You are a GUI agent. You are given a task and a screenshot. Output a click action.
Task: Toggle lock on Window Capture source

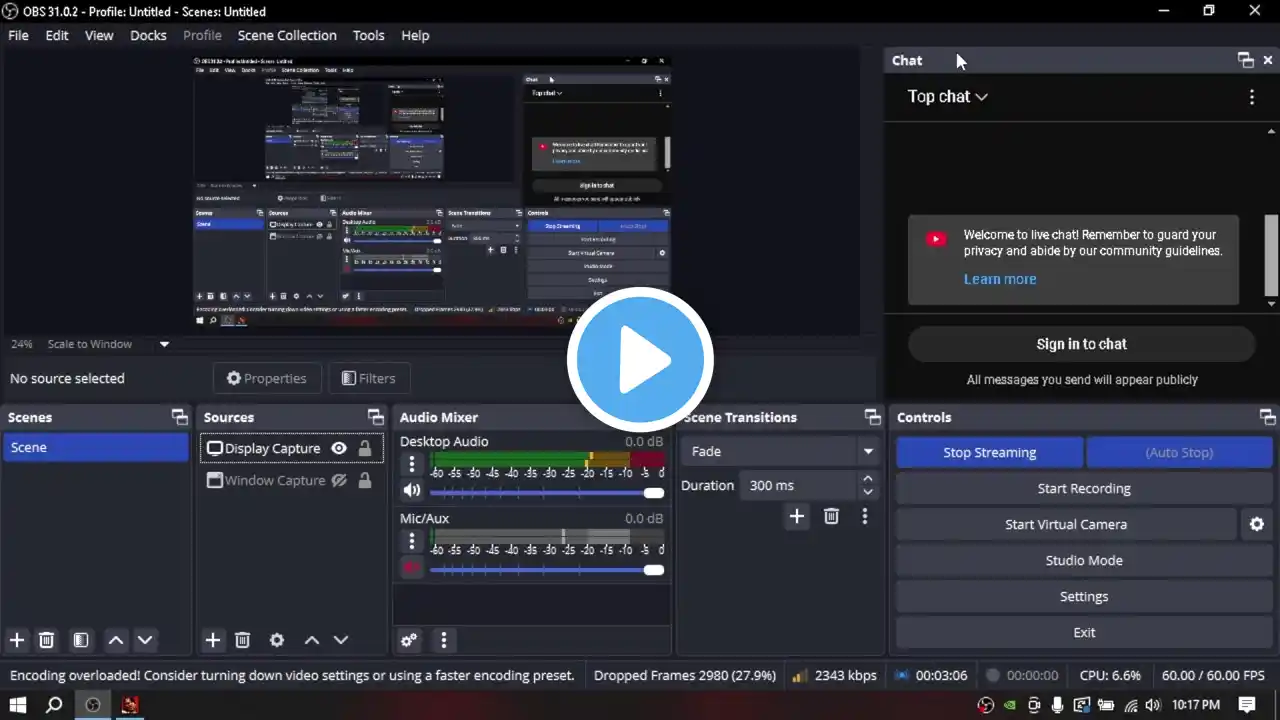(365, 480)
